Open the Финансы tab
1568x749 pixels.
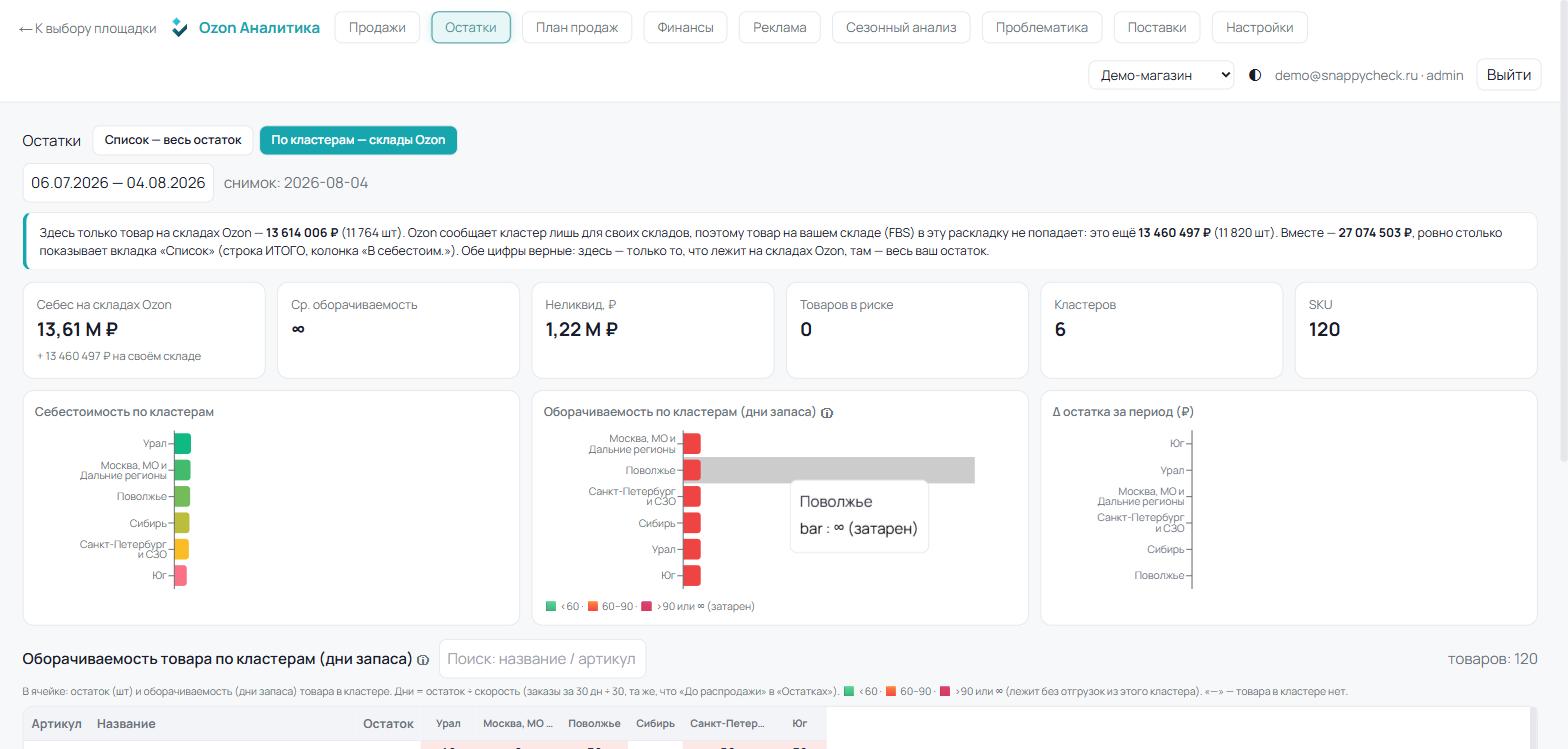pos(686,27)
